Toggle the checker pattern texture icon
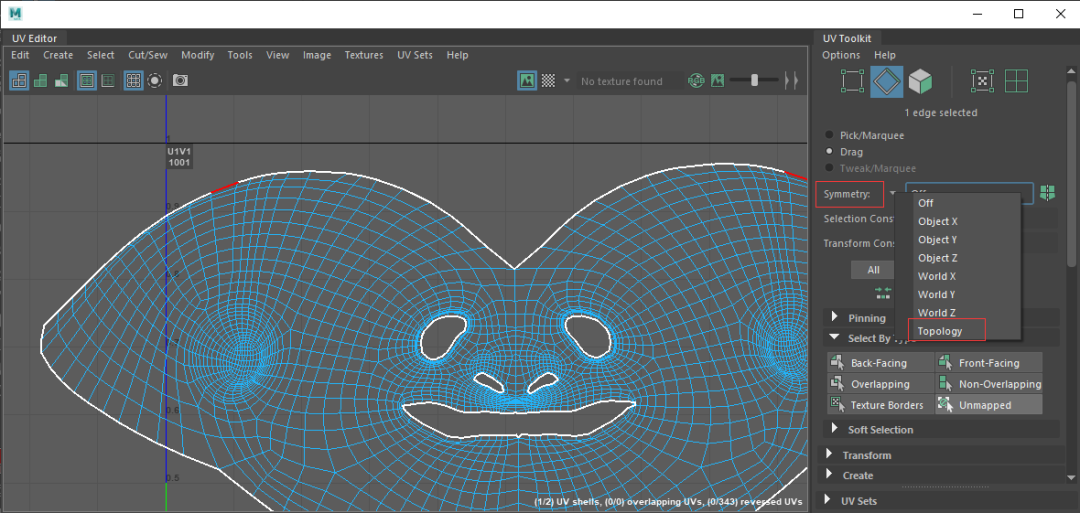This screenshot has width=1080, height=513. [548, 81]
